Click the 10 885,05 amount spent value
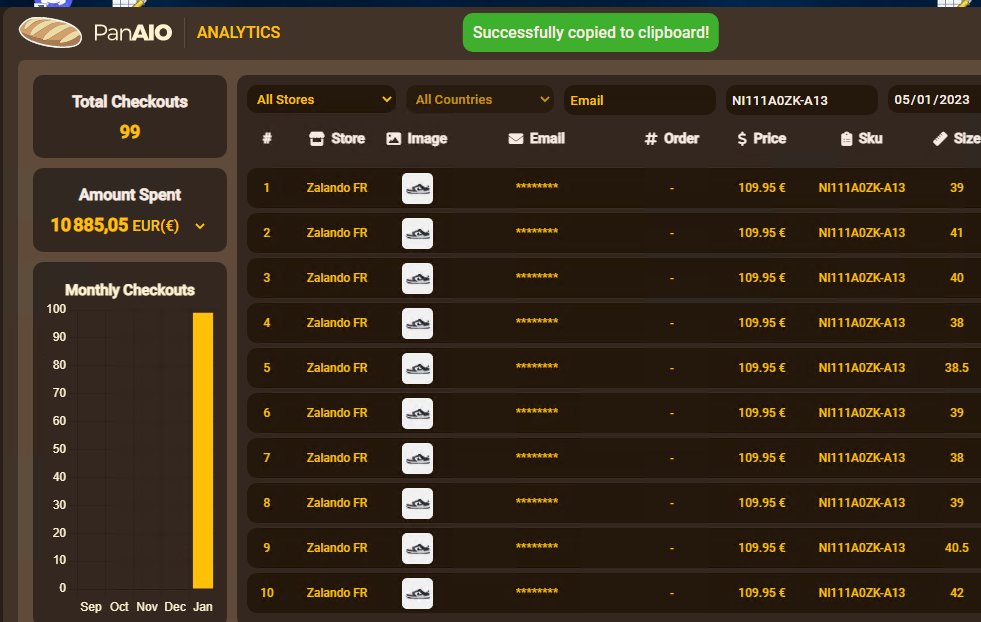This screenshot has height=622, width=981. point(89,225)
